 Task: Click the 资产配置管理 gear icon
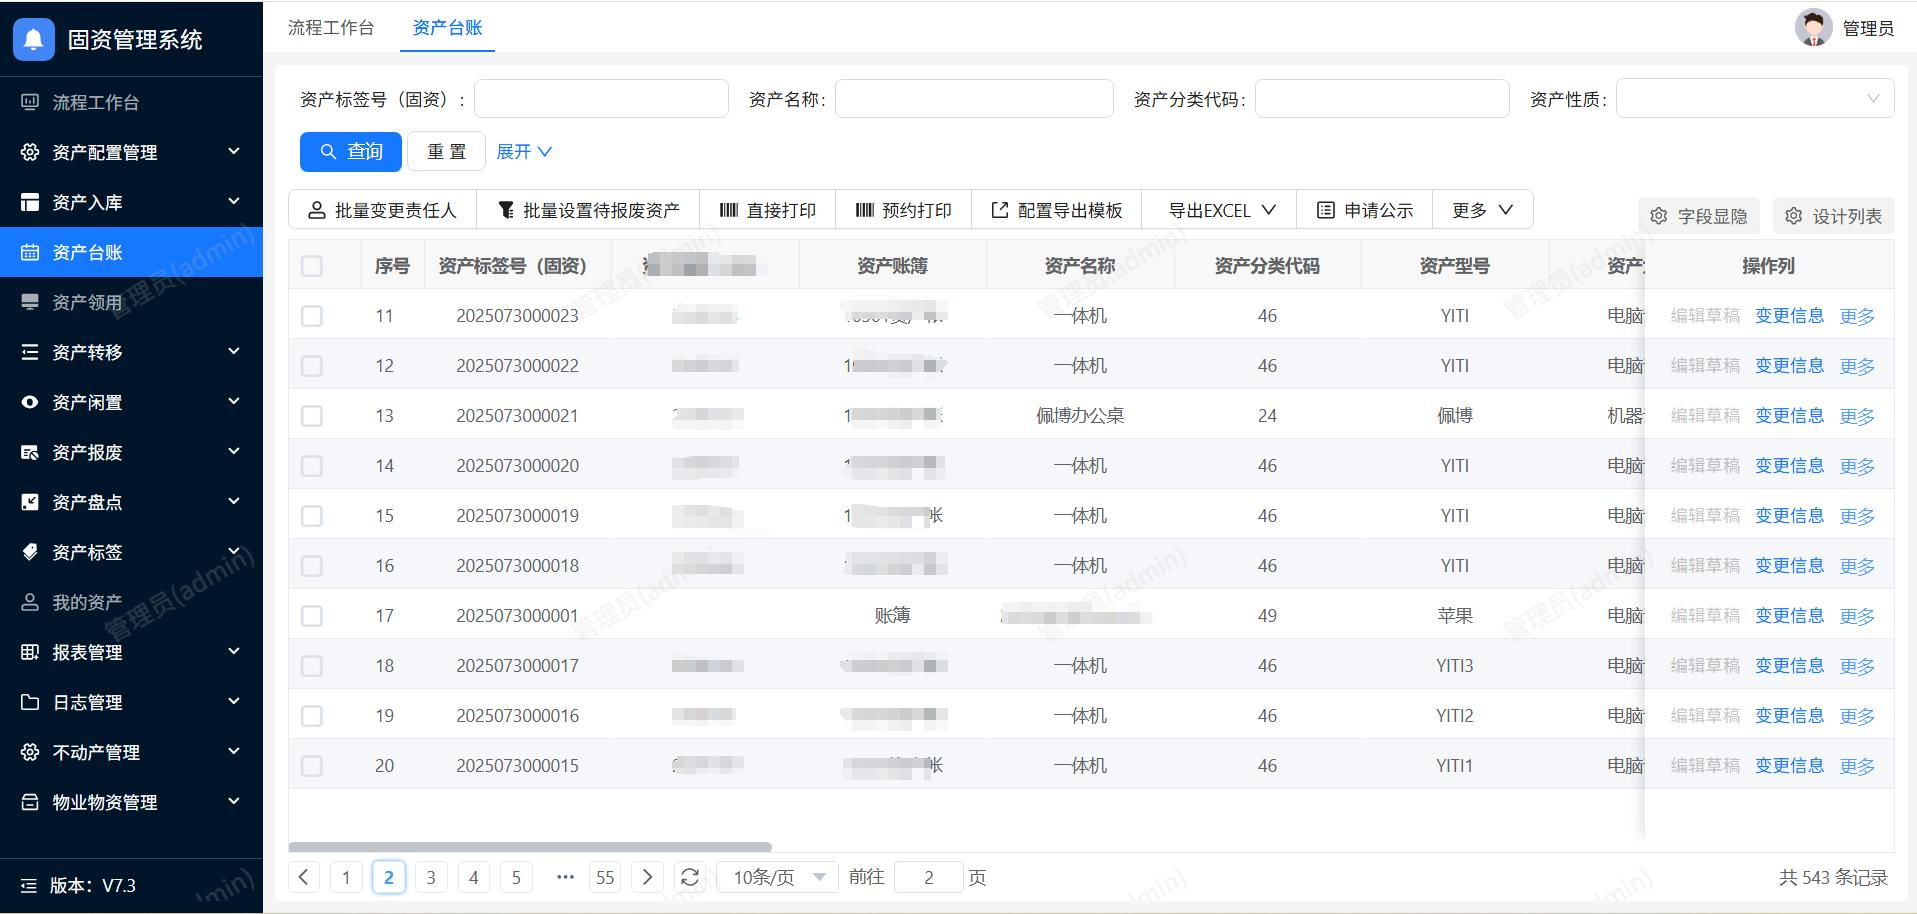coord(30,152)
